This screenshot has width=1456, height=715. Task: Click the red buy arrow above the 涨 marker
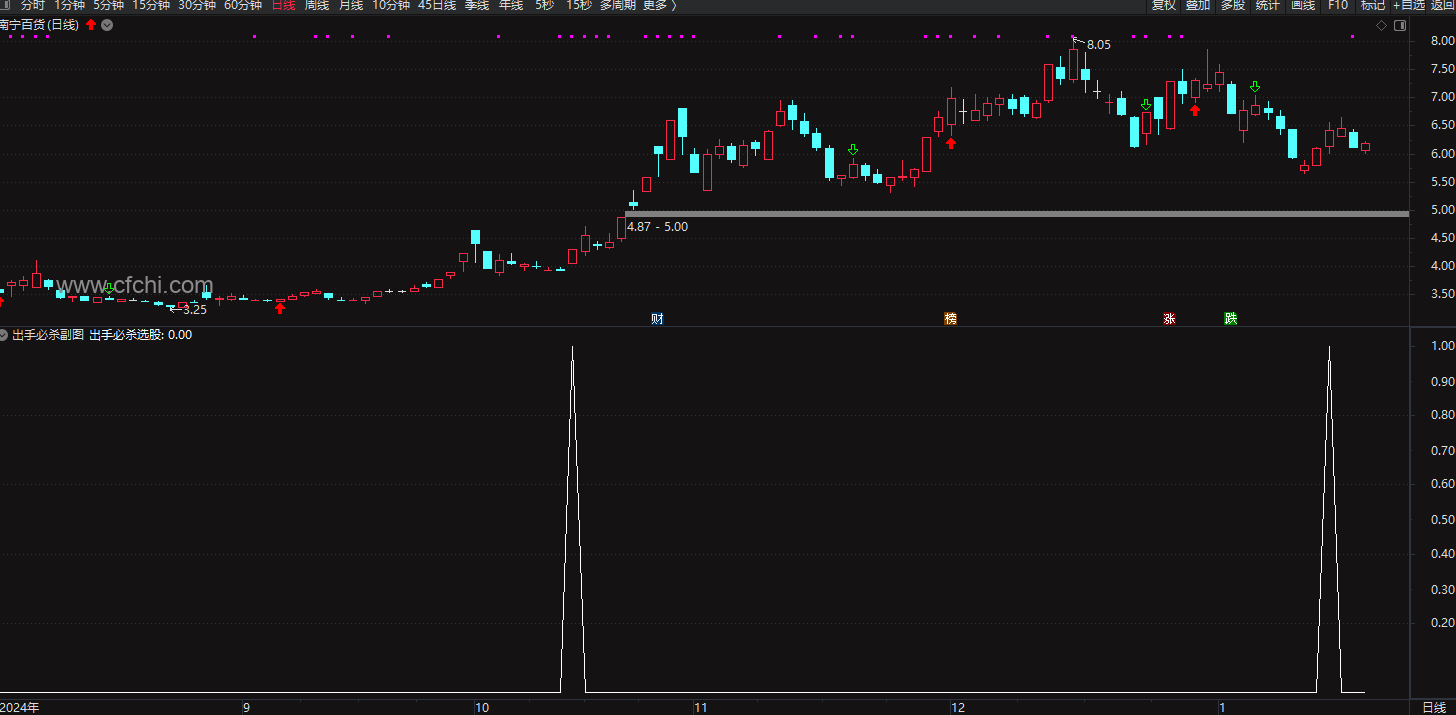coord(1194,109)
